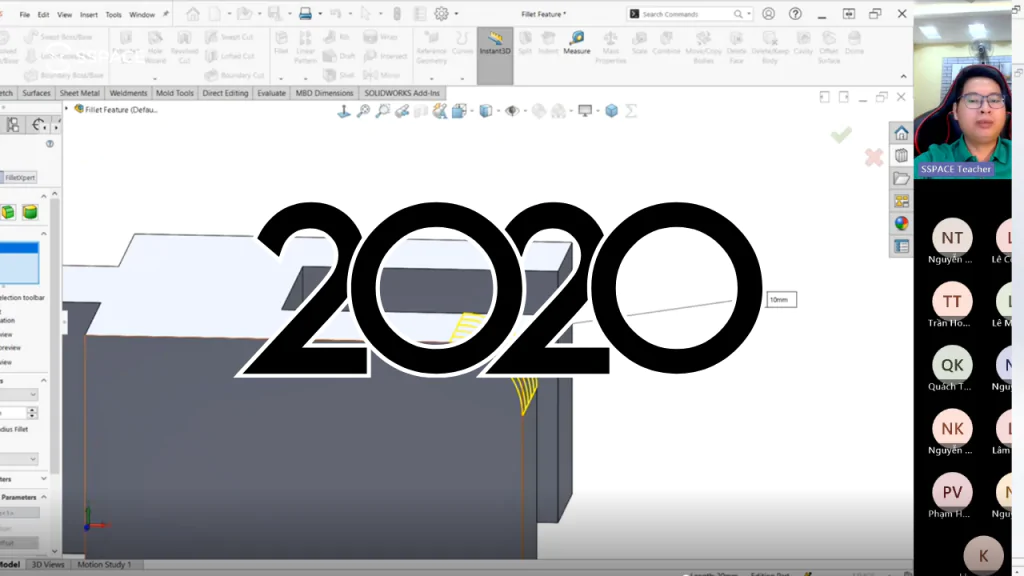Click the PropertyManager help question icon
The width and height of the screenshot is (1024, 576).
(50, 144)
